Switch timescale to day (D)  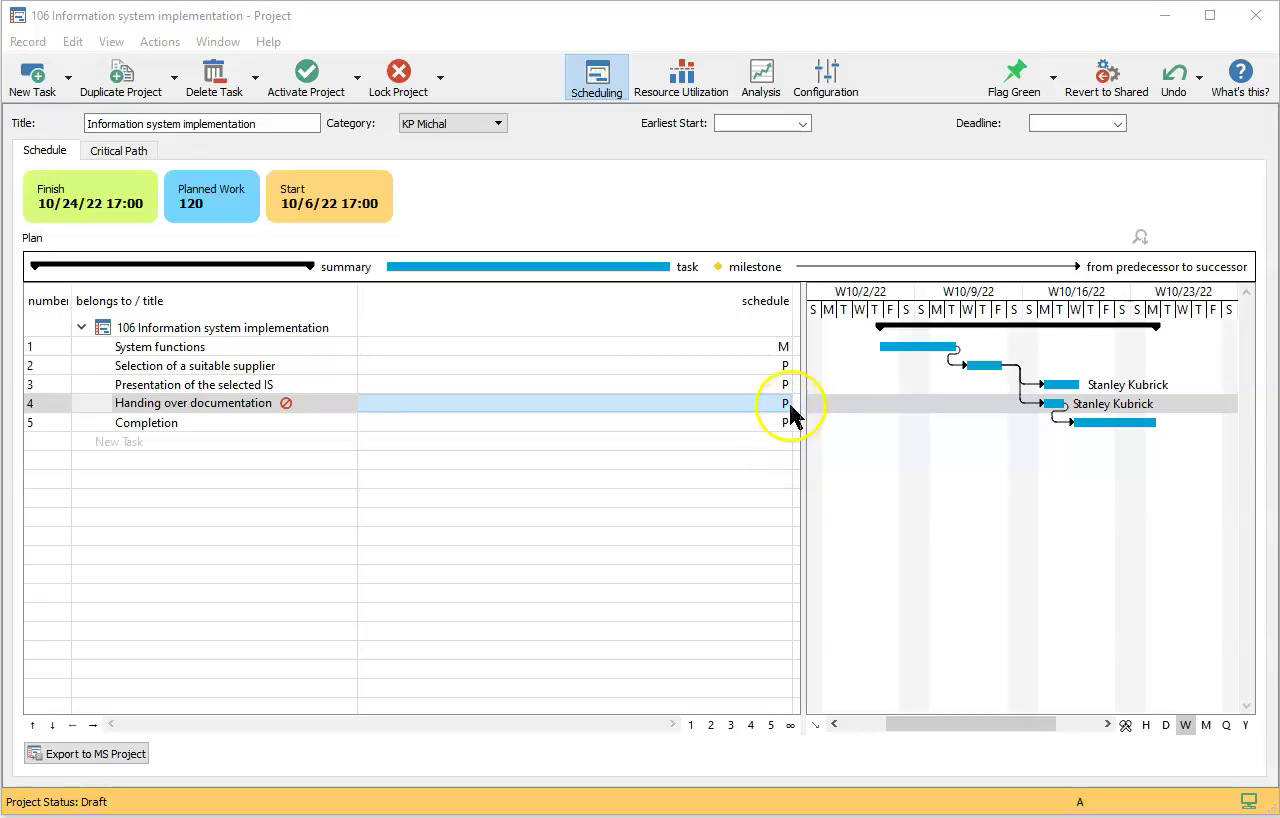[x=1166, y=725]
